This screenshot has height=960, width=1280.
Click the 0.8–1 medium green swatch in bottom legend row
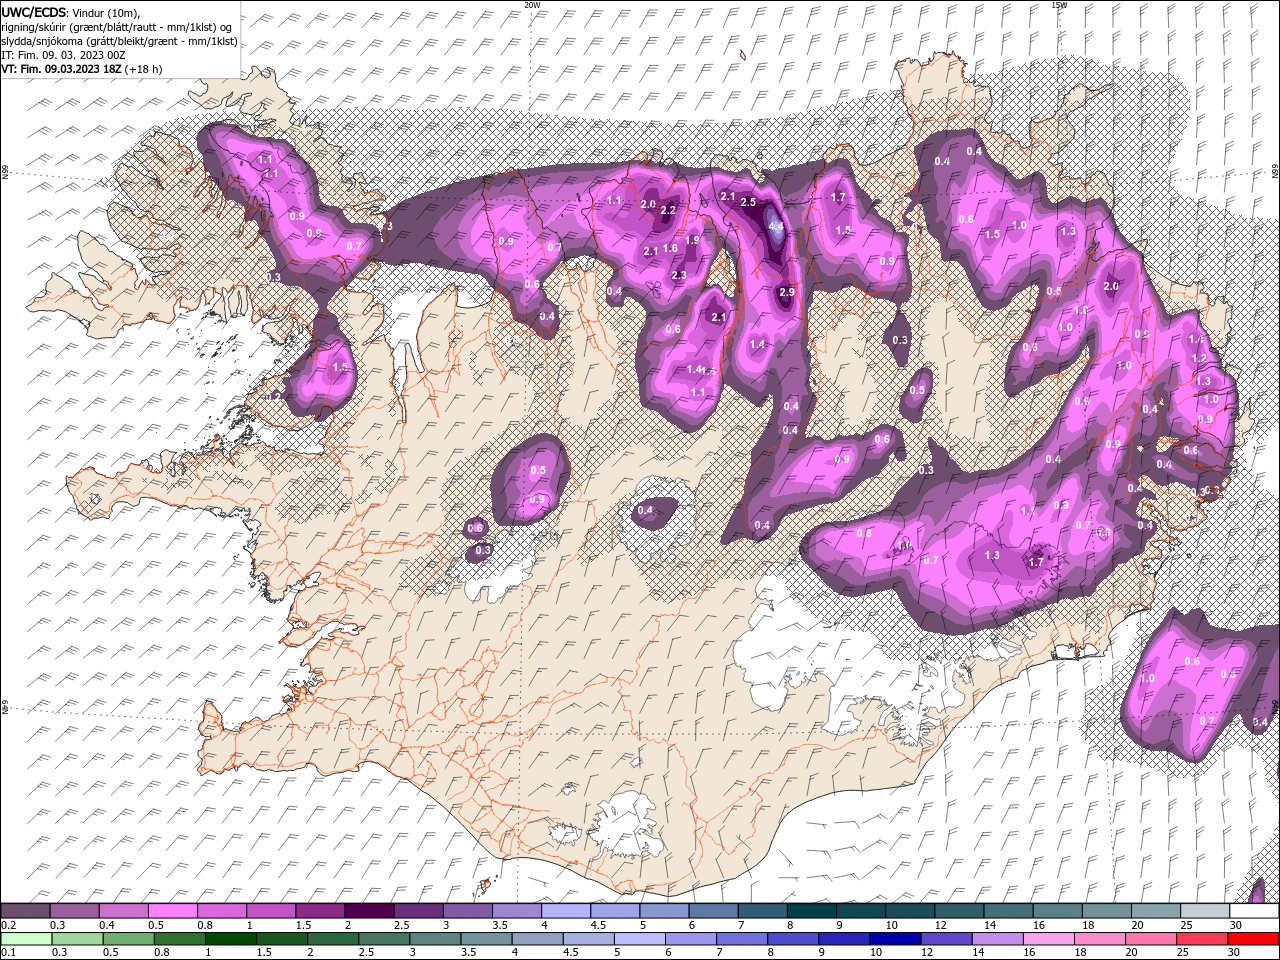point(179,939)
